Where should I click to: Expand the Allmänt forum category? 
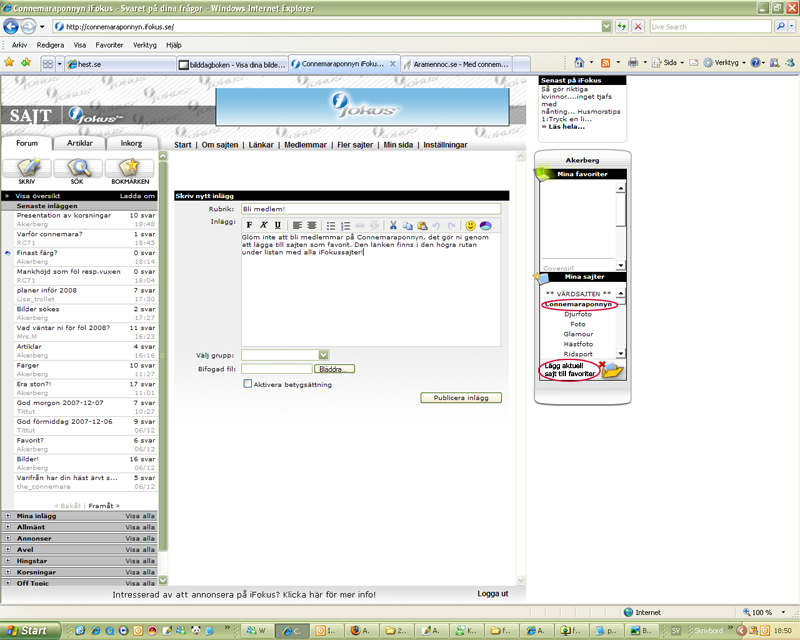(8, 527)
